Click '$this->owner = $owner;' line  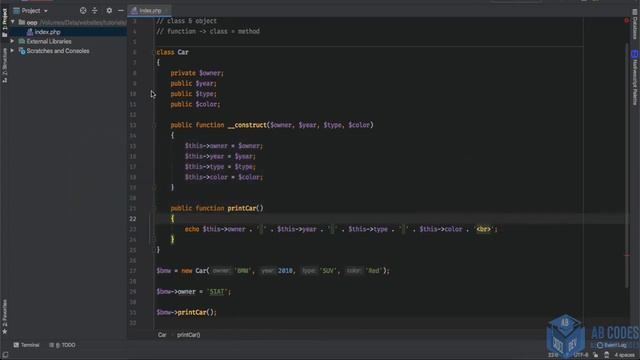click(x=224, y=146)
